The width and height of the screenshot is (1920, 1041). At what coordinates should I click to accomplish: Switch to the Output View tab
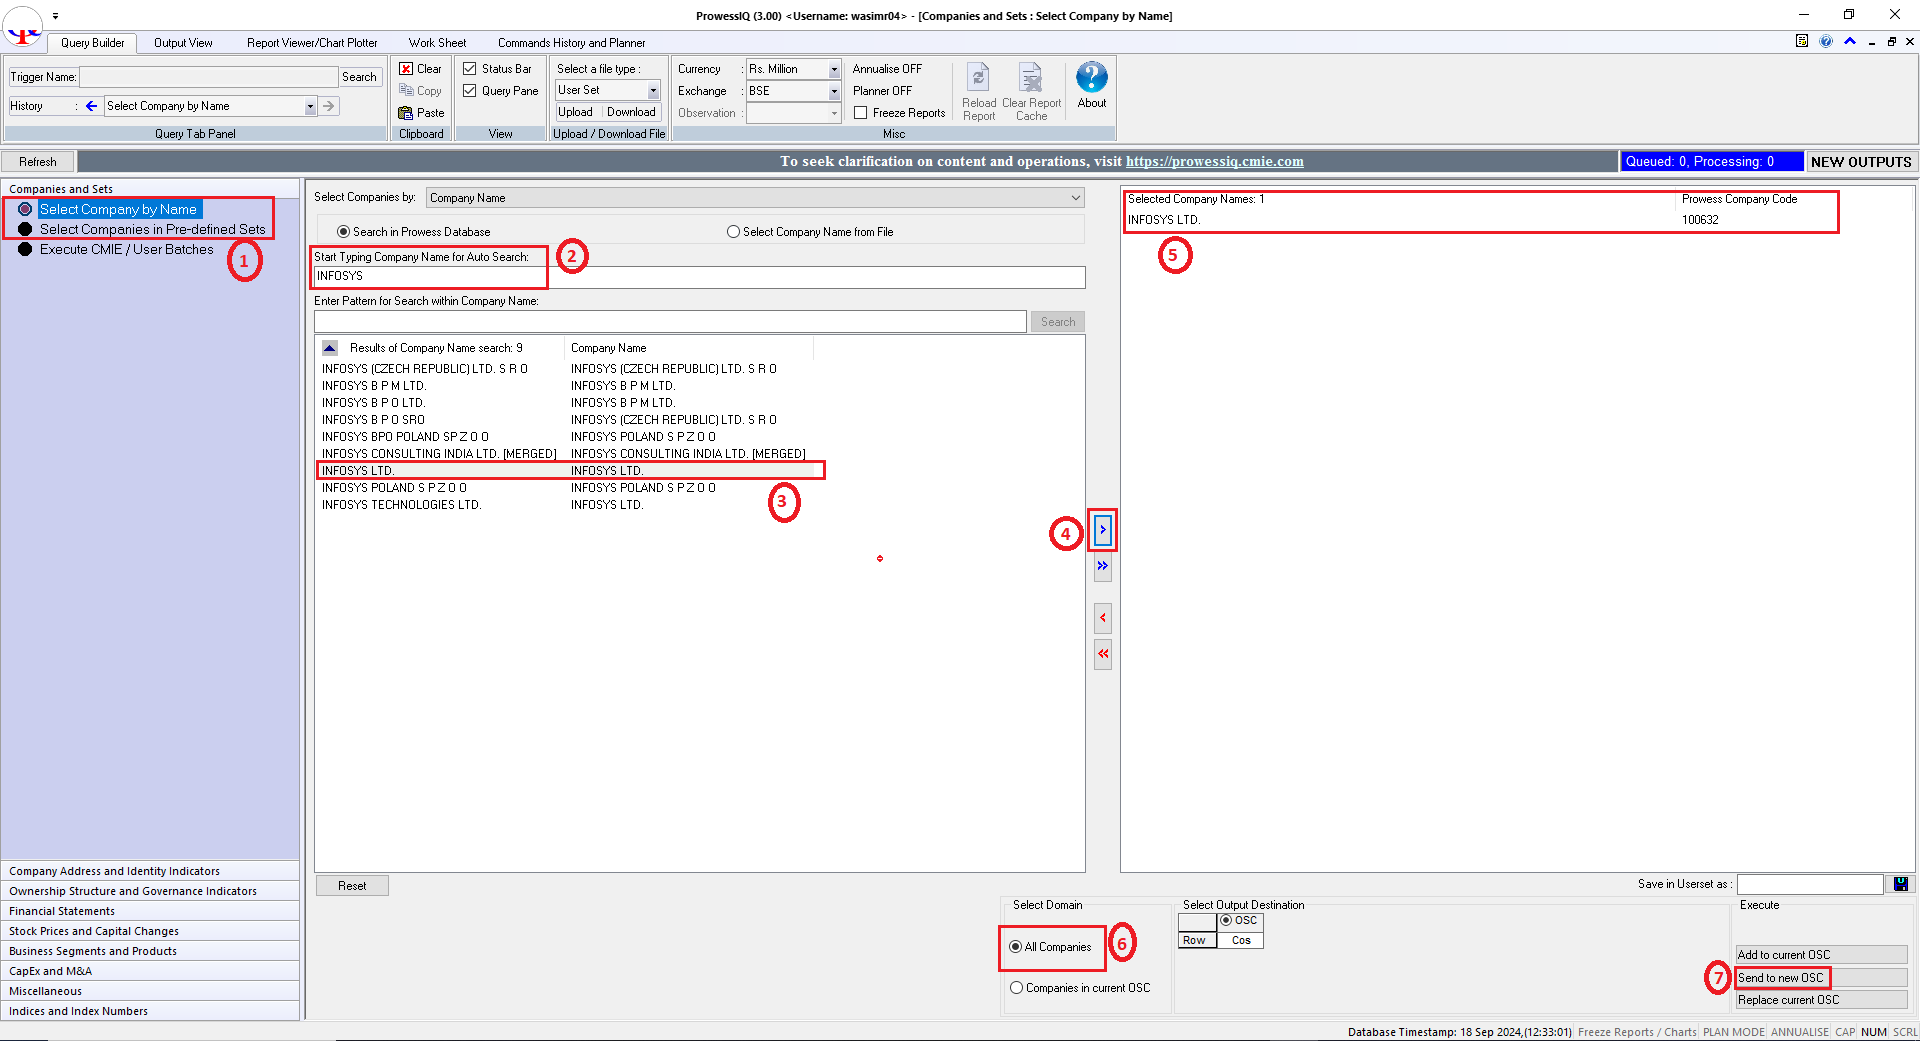183,43
